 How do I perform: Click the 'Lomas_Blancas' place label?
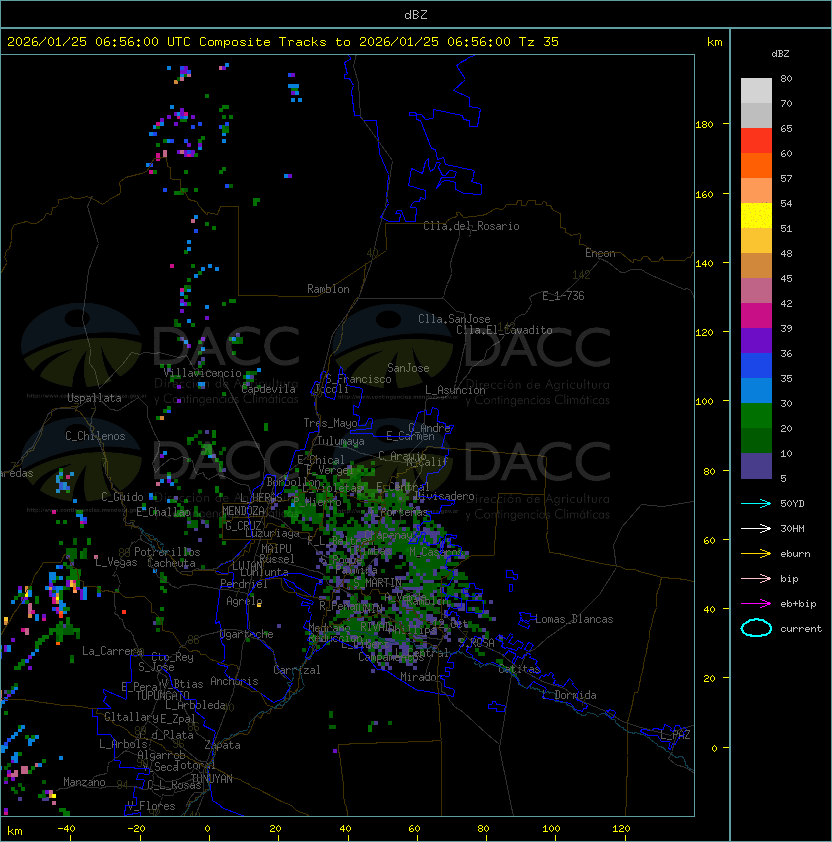click(x=574, y=619)
